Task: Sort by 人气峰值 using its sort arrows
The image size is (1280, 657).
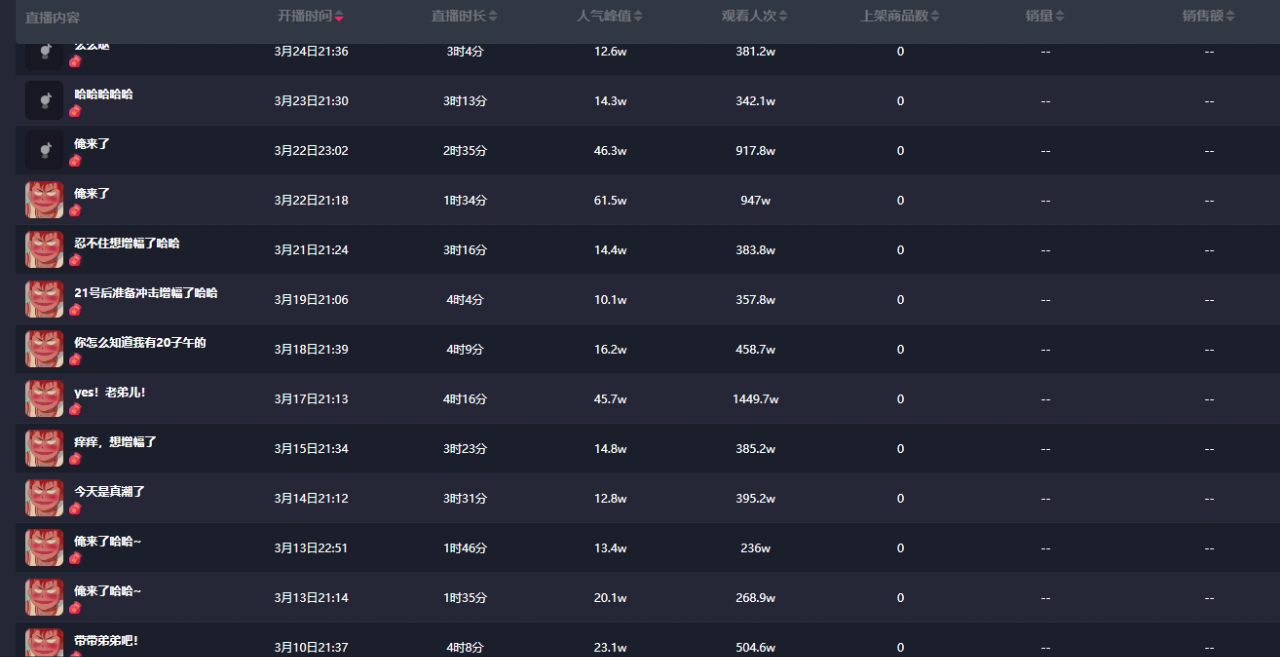Action: coord(639,16)
